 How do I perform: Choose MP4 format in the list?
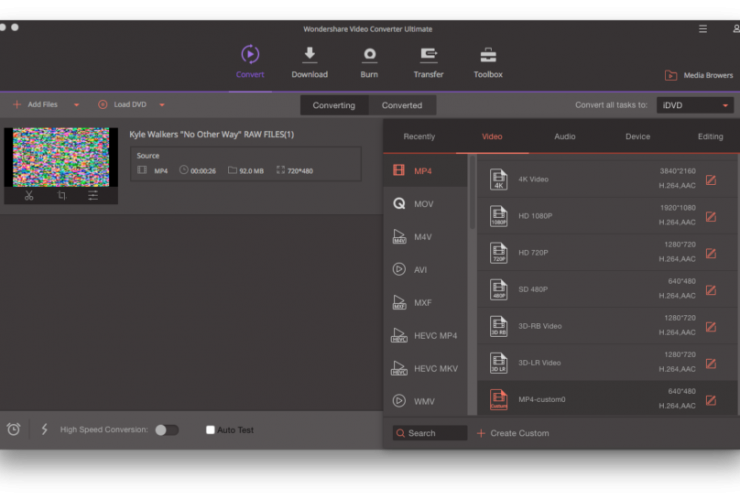coord(425,170)
